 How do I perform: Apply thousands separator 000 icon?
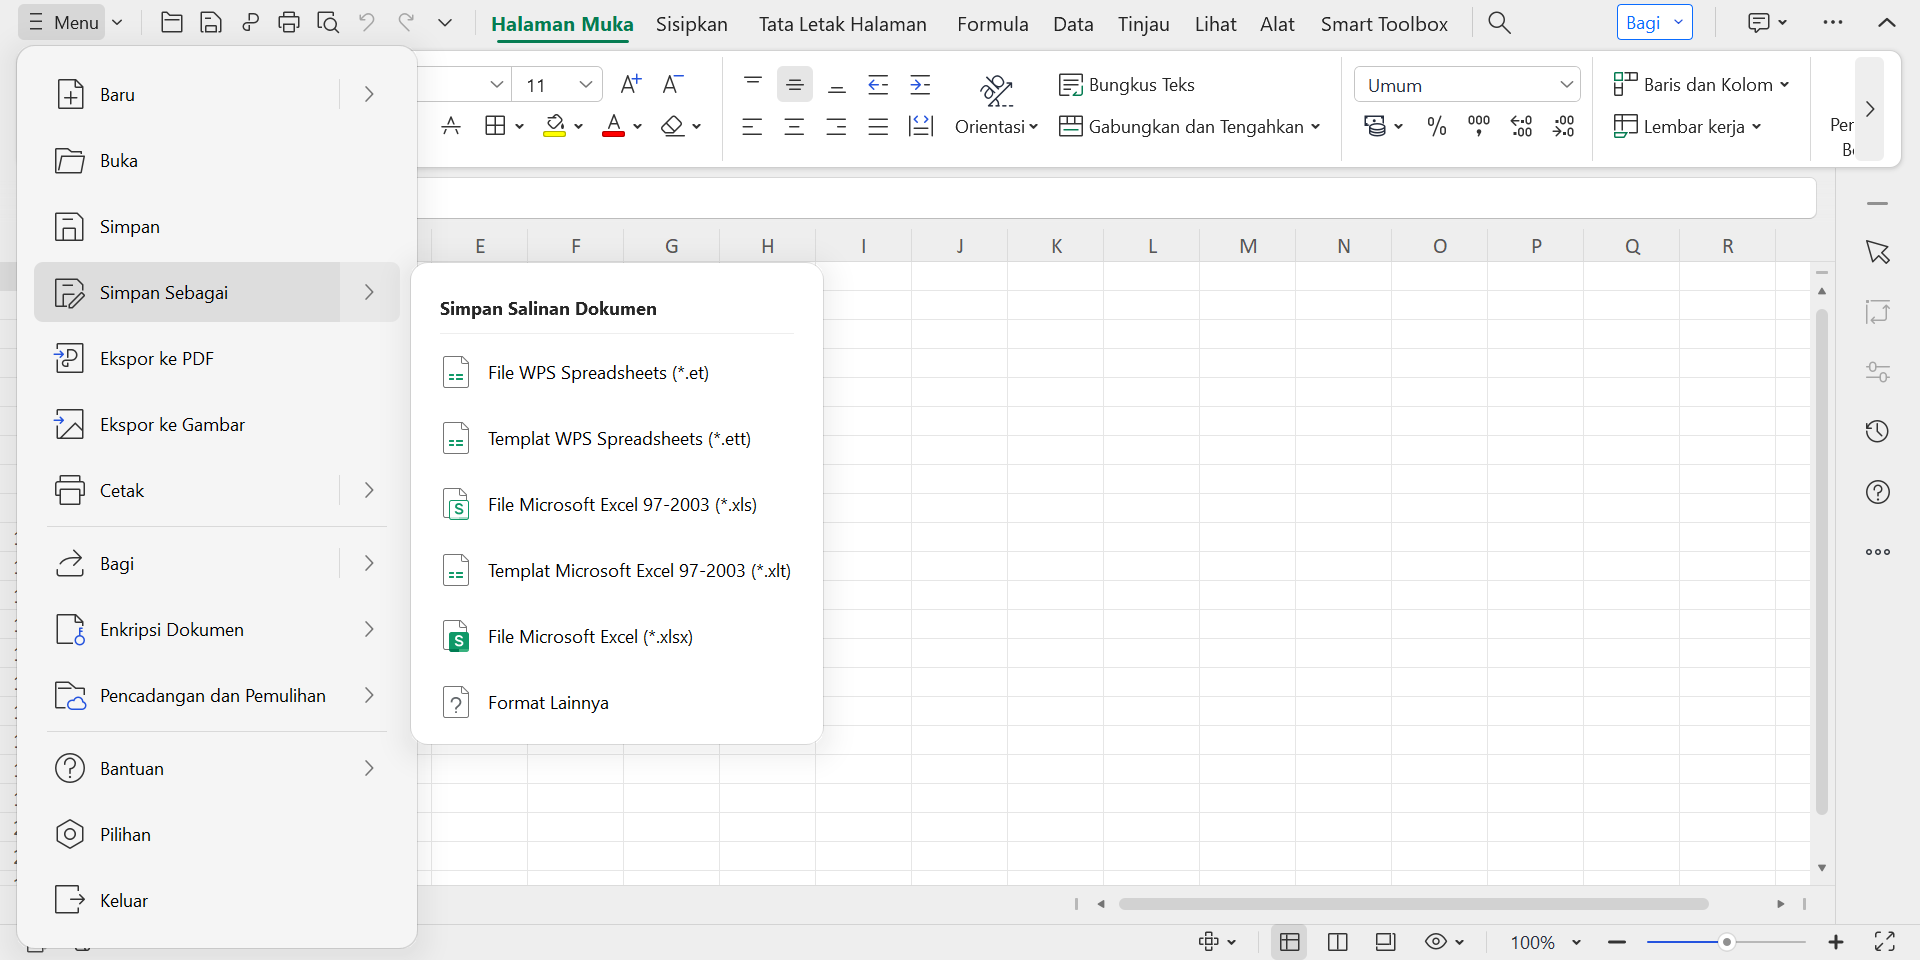(1479, 126)
